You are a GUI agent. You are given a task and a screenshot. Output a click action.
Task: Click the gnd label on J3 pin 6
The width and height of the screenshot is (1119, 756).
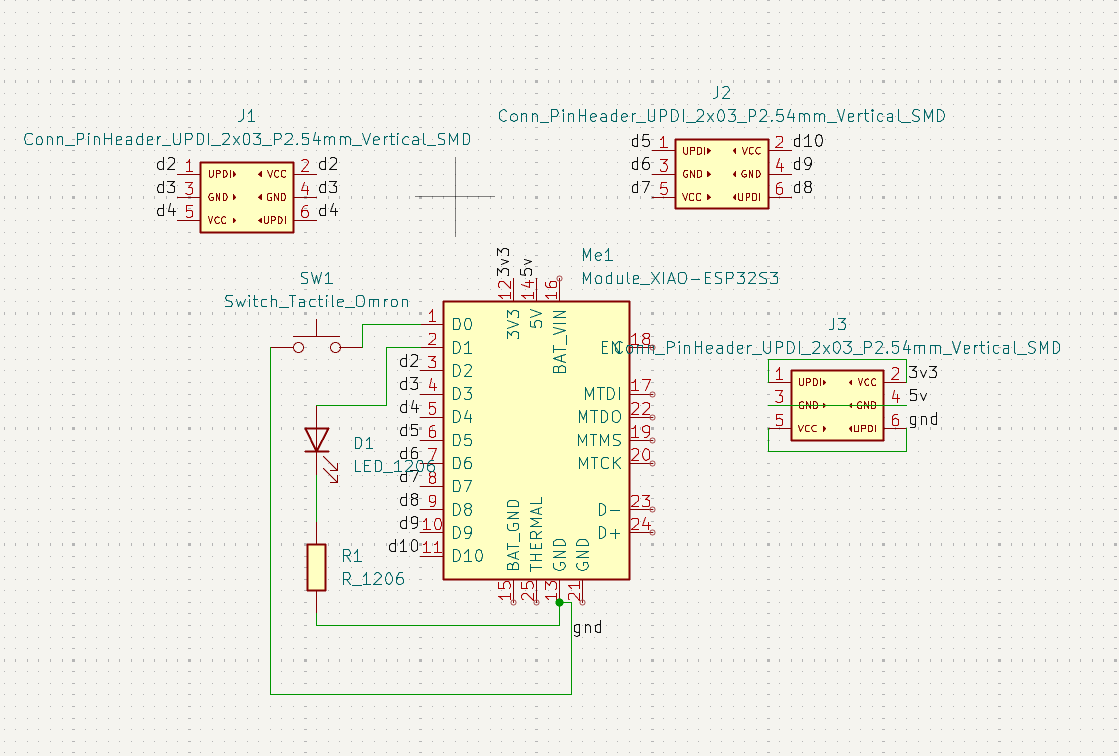click(923, 419)
